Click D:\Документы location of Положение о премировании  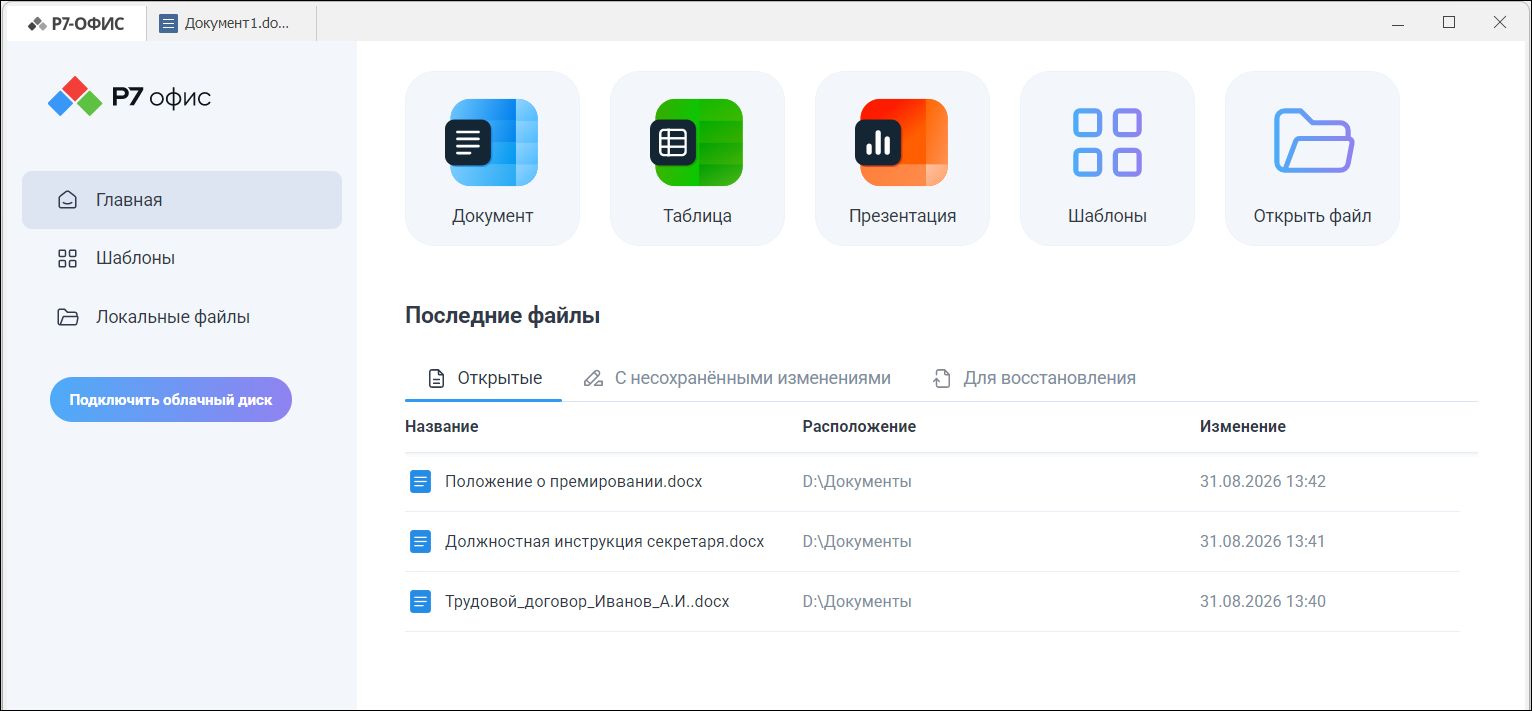click(857, 482)
